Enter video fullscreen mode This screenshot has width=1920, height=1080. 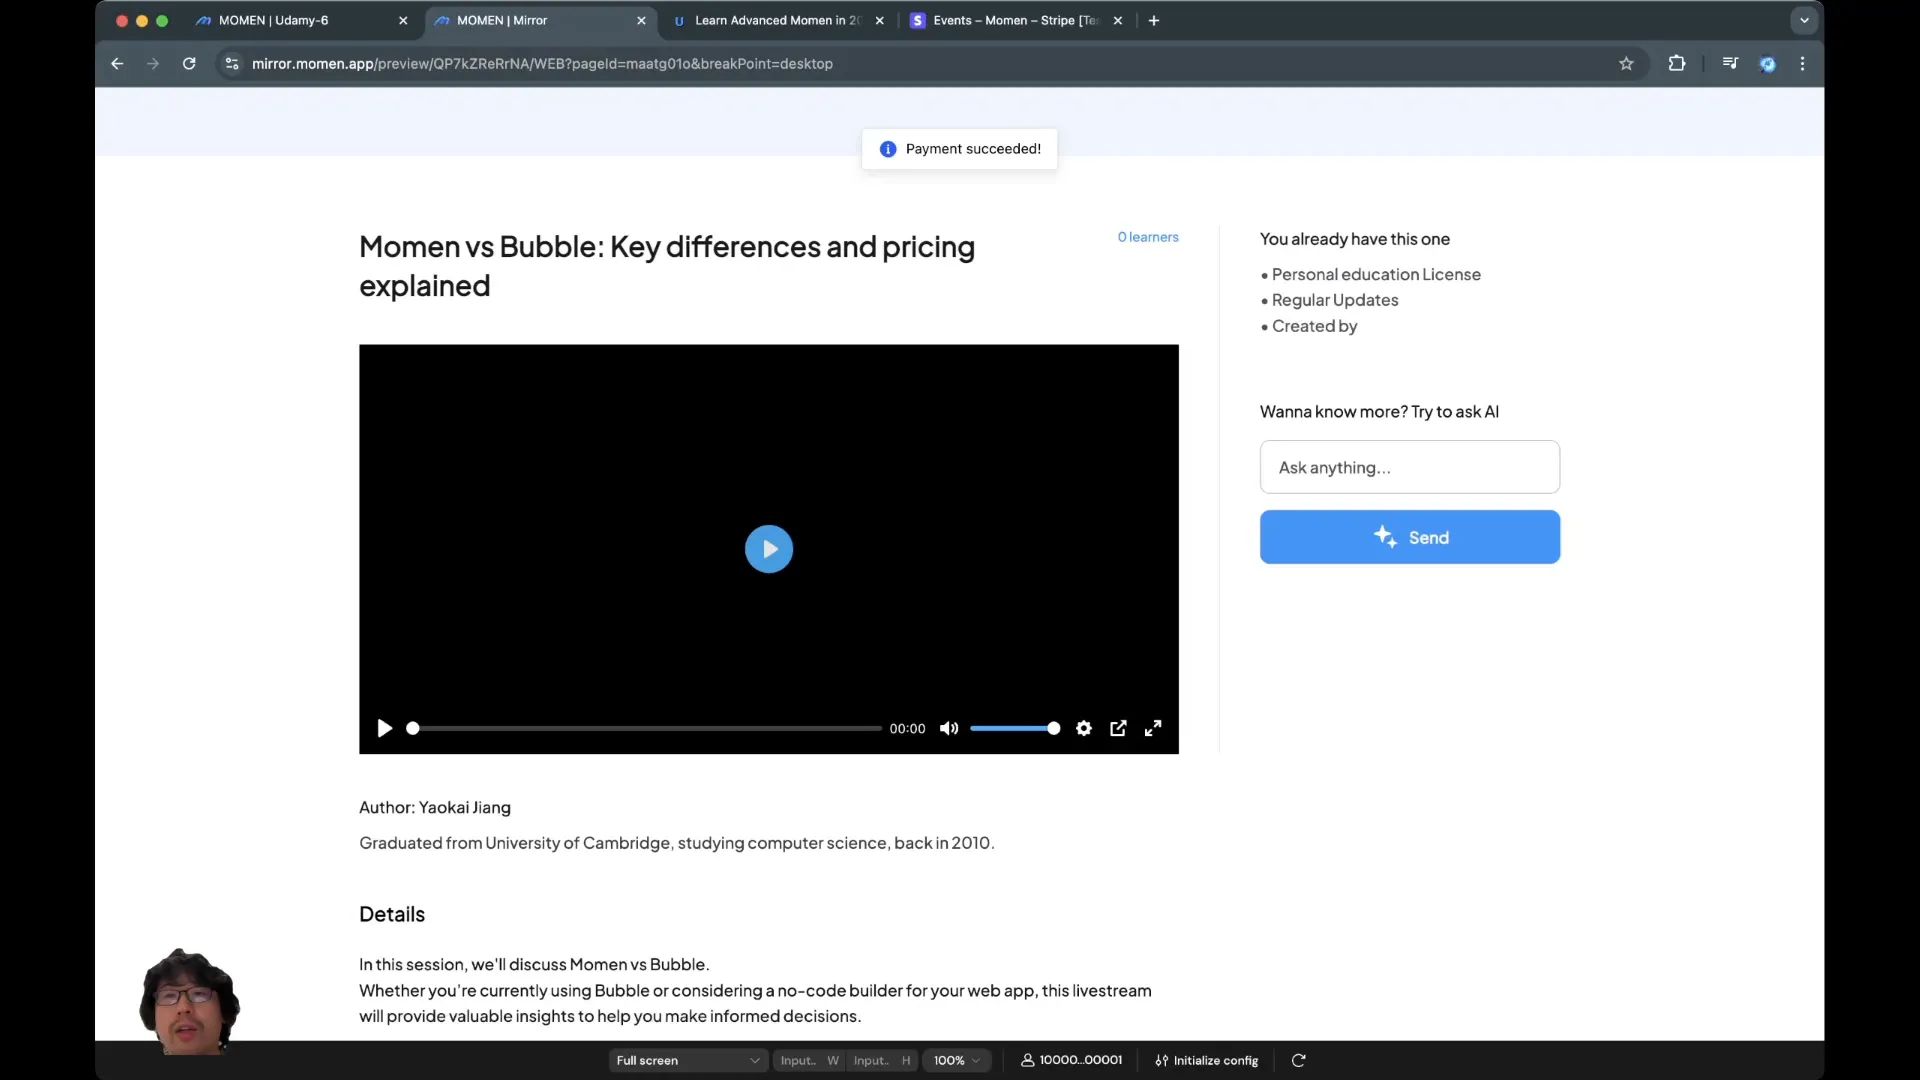(x=1153, y=728)
